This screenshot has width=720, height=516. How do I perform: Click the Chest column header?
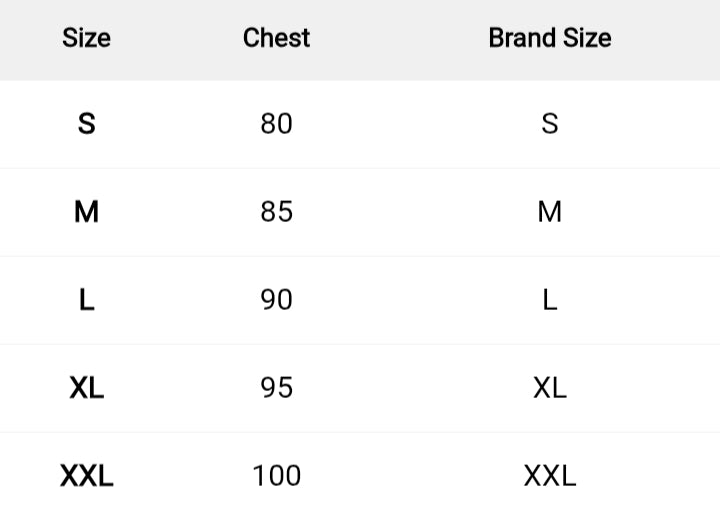tap(276, 38)
